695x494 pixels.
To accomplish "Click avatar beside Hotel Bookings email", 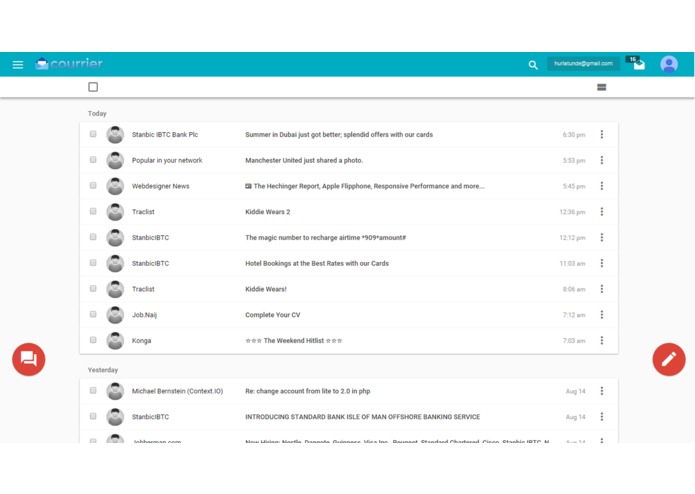I will point(115,263).
